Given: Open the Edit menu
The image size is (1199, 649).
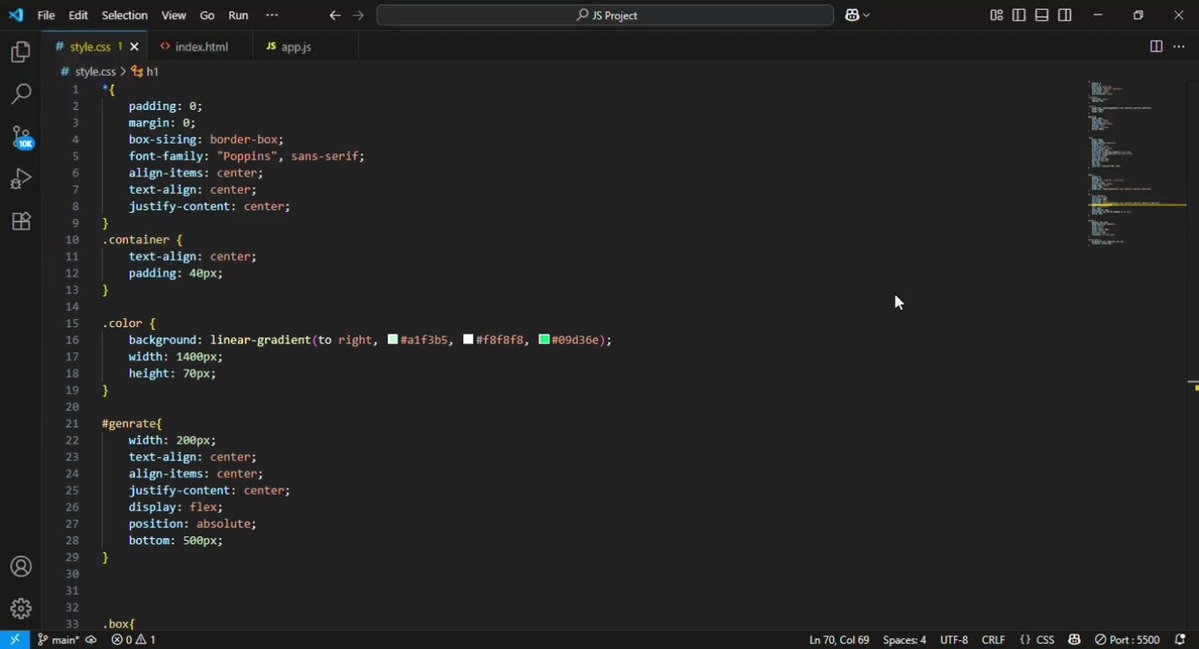Looking at the screenshot, I should click(x=78, y=15).
